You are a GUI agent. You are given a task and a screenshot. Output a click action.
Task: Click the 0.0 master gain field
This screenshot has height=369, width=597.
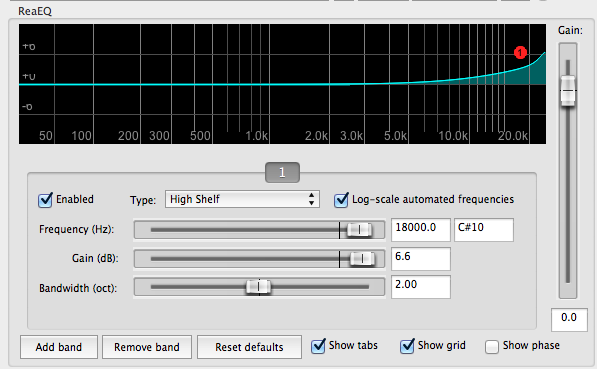569,319
